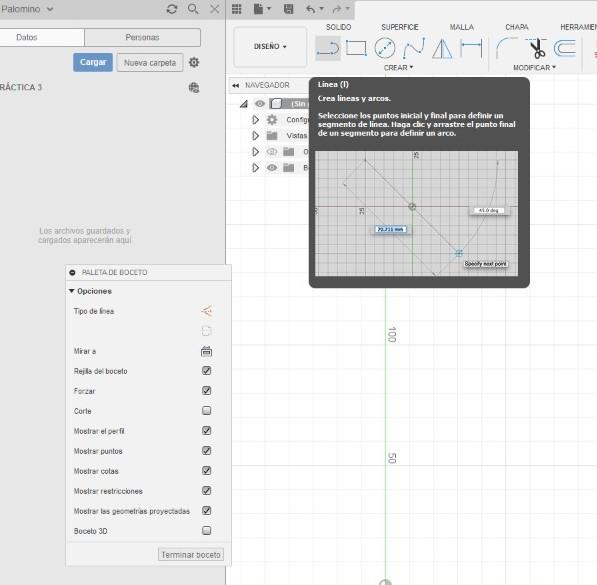The image size is (597, 585).
Task: Toggle Rejilla del boceto checkbox
Action: click(206, 371)
